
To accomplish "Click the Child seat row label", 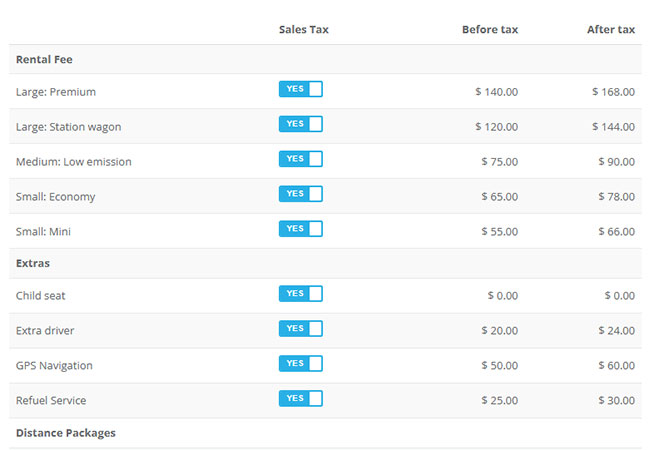I will coord(40,296).
